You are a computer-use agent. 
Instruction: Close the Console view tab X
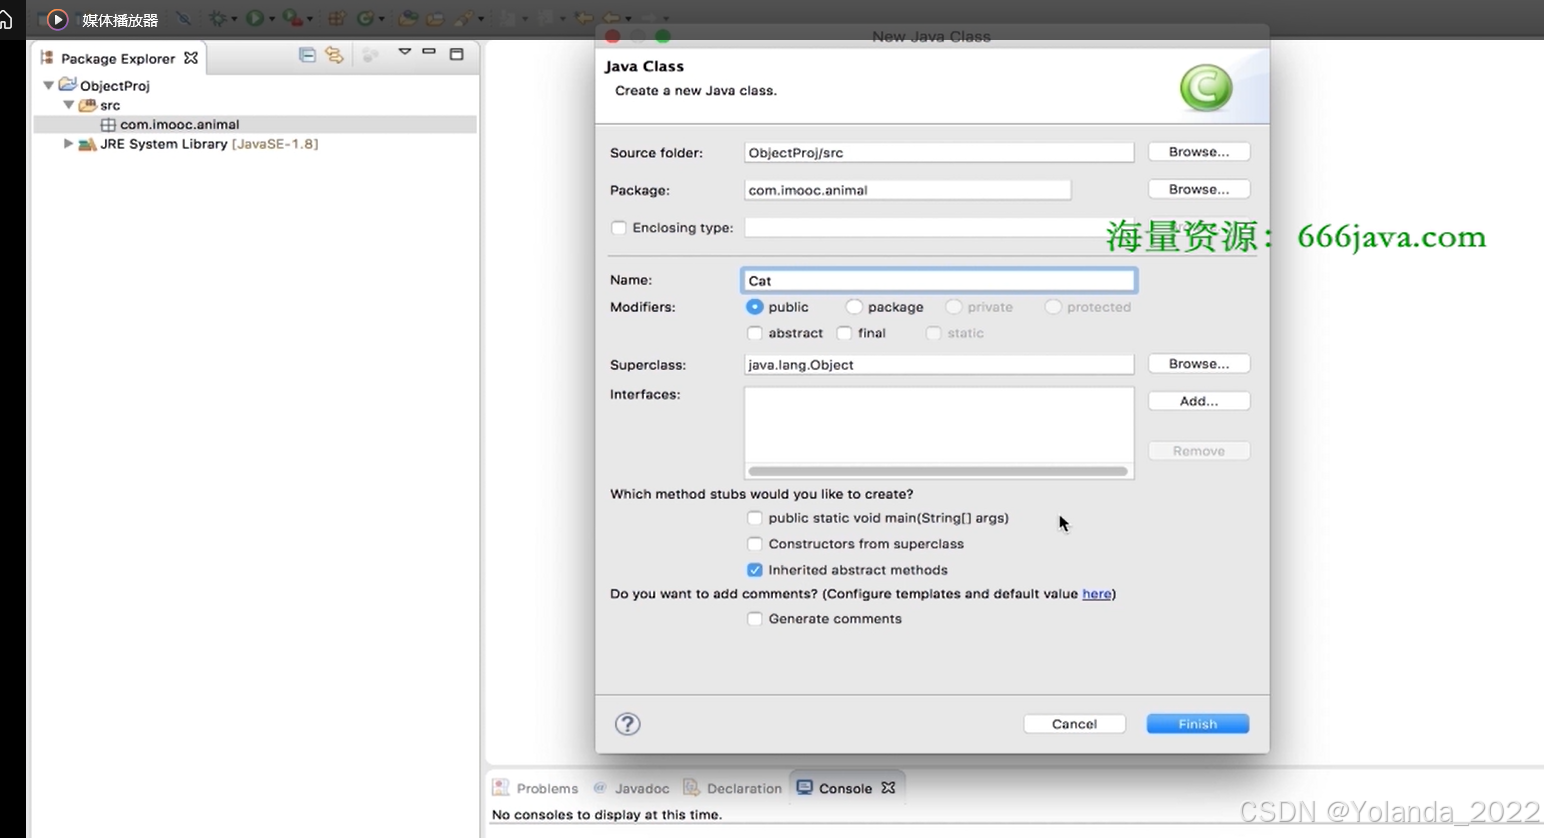(x=888, y=788)
